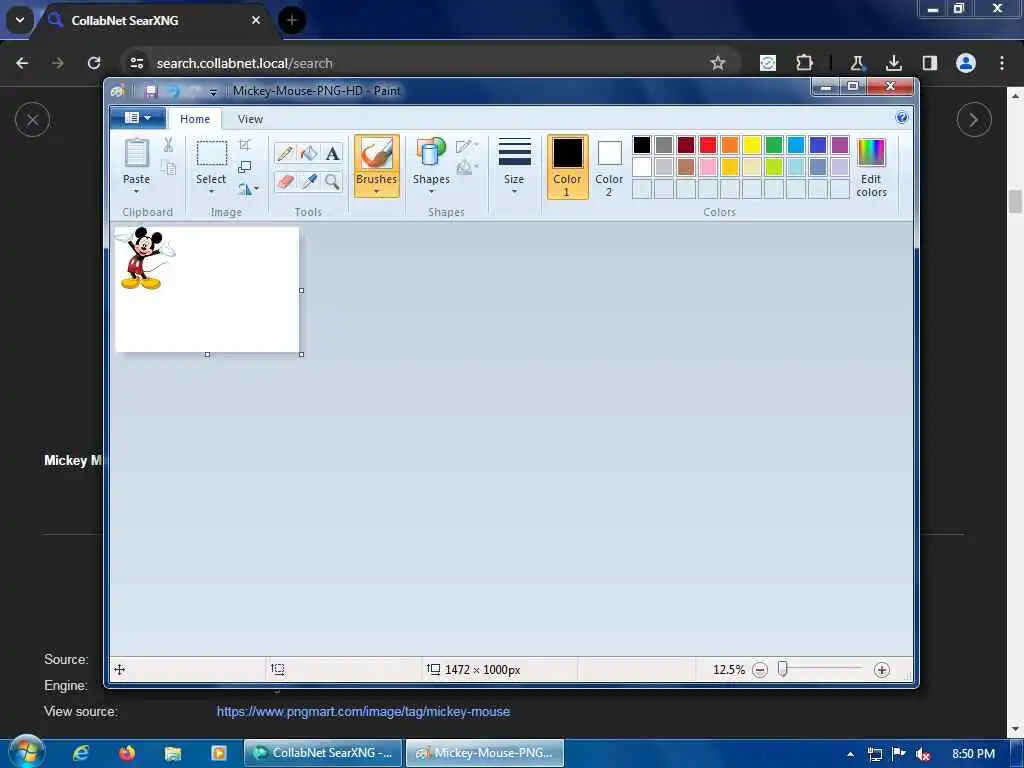Open Firefox from the taskbar
The image size is (1024, 768).
coord(127,753)
